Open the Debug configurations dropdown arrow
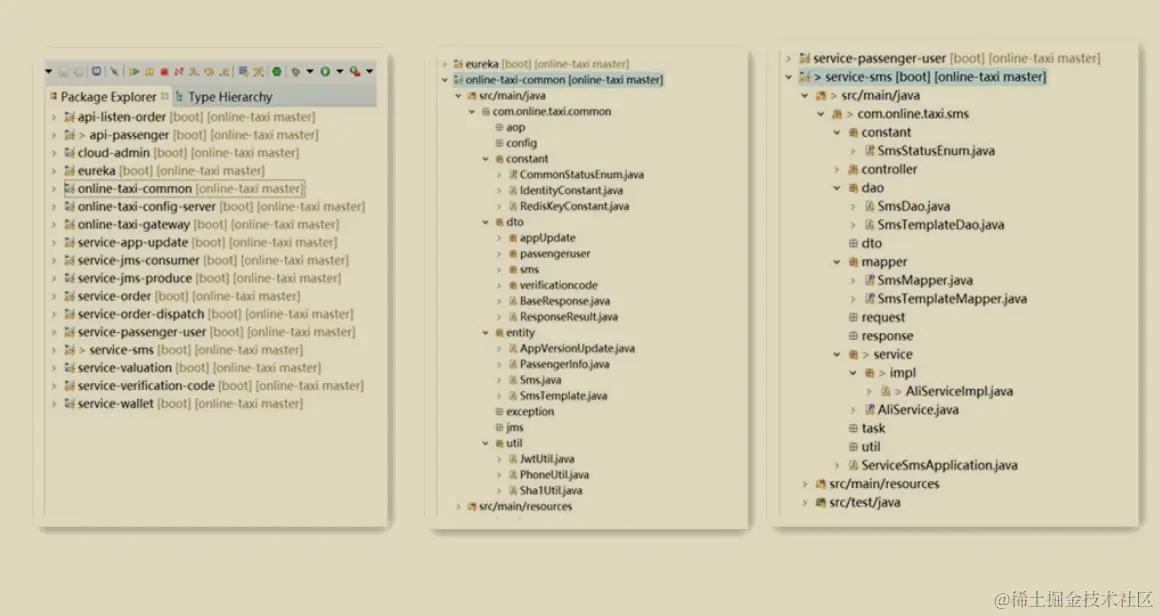Image resolution: width=1160 pixels, height=616 pixels. [x=310, y=72]
